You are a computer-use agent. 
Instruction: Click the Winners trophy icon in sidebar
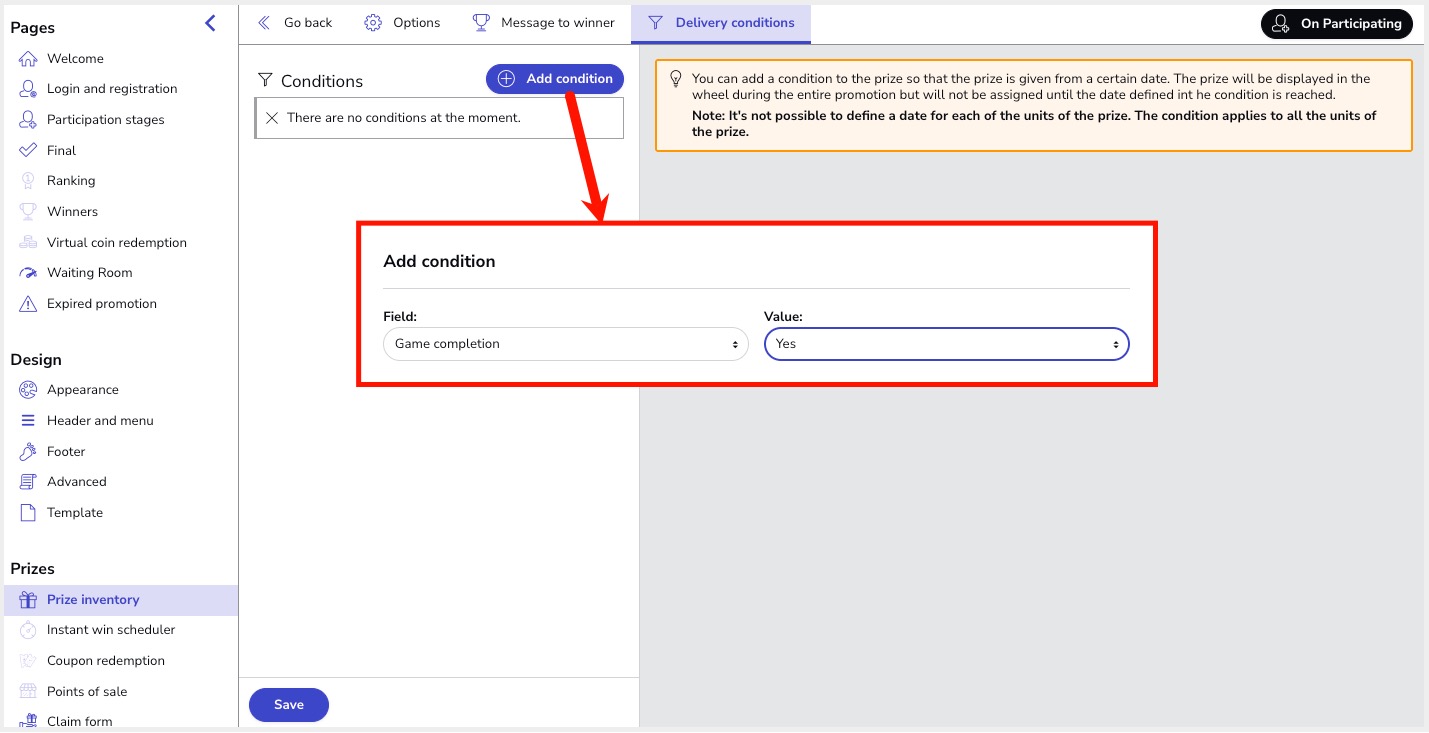(28, 212)
